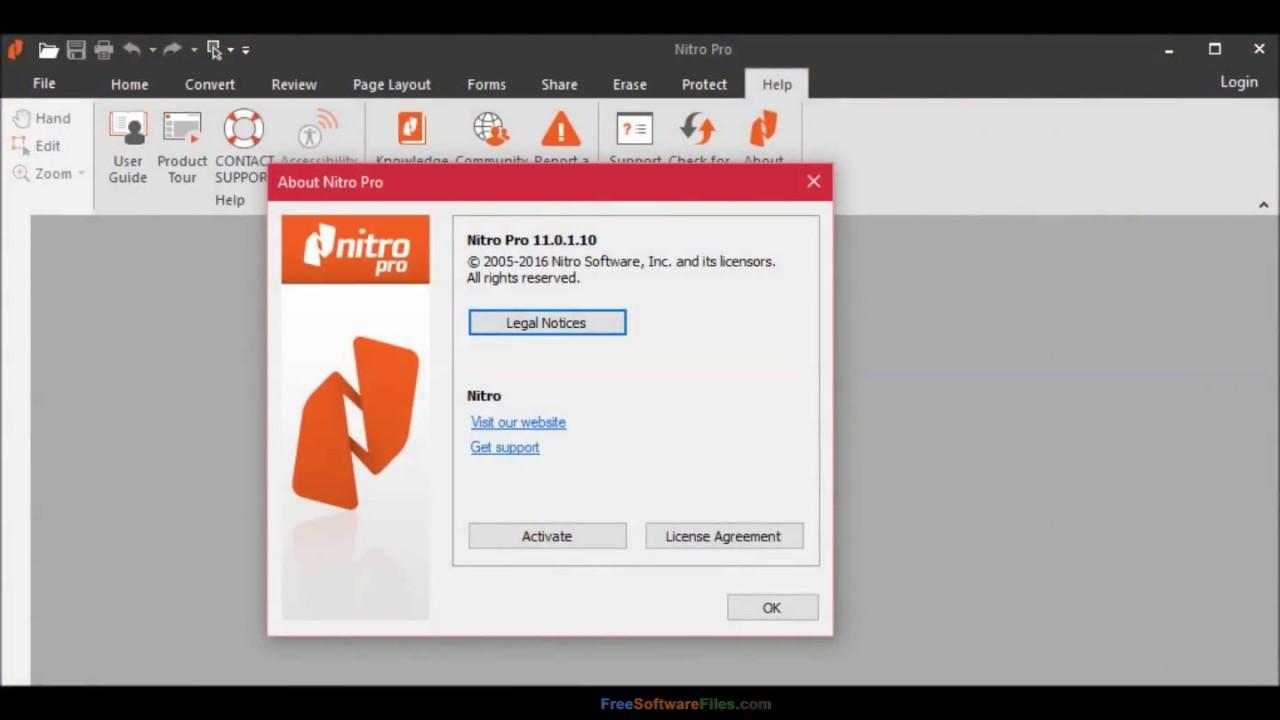Click the cursor selection tool icon
The image size is (1280, 720).
[x=214, y=50]
